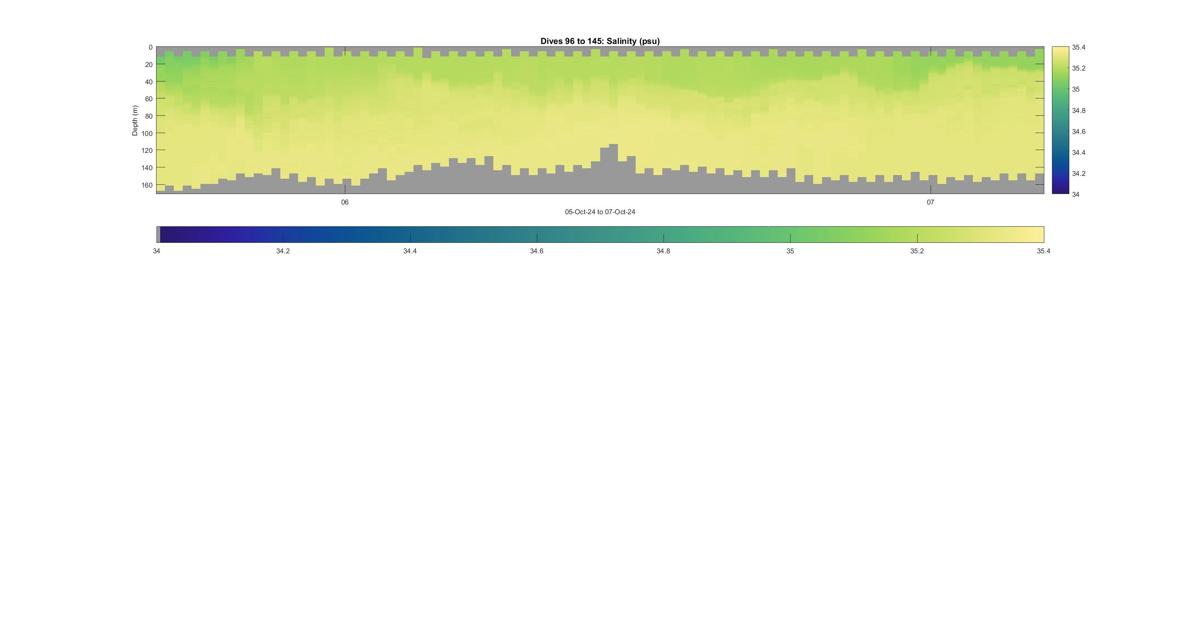Click horizontal colorbar label '34'

156,251
